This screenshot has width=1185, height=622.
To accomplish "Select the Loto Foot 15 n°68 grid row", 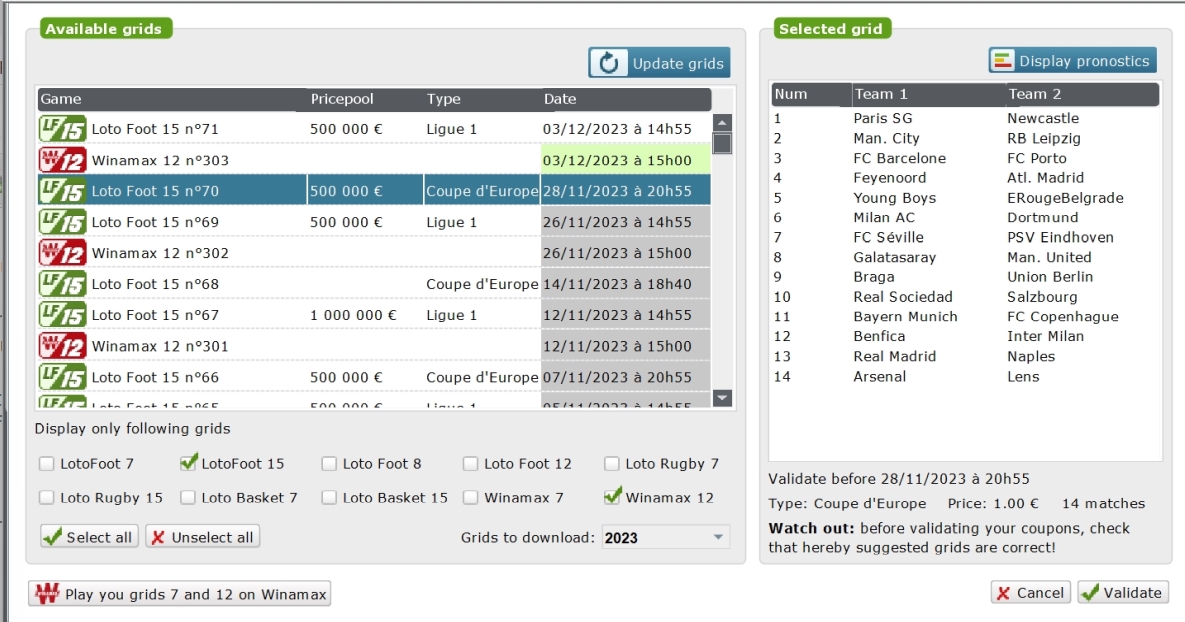I will point(374,283).
